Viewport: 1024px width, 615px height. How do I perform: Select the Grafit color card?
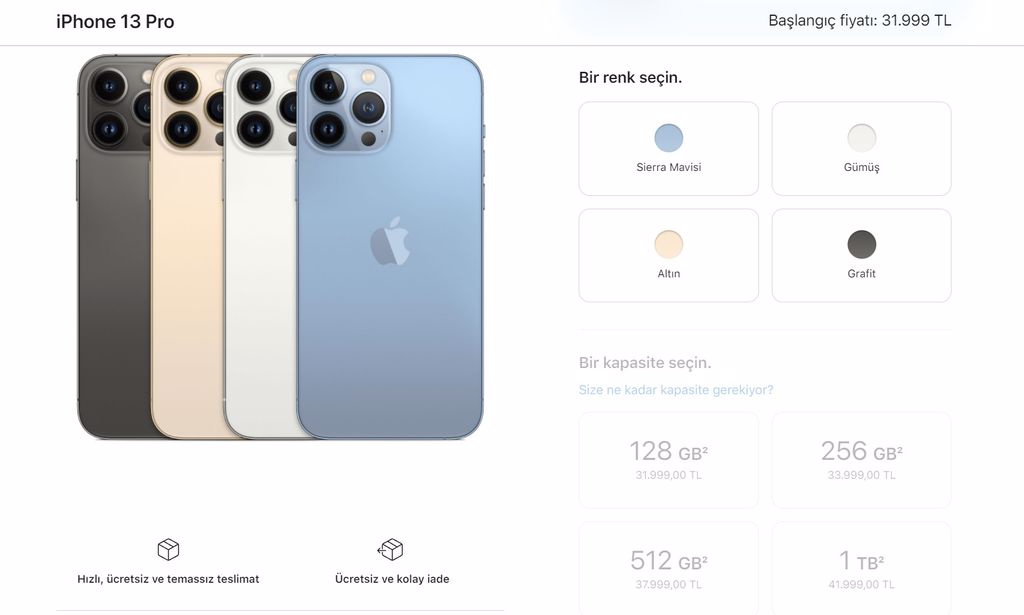[x=861, y=255]
